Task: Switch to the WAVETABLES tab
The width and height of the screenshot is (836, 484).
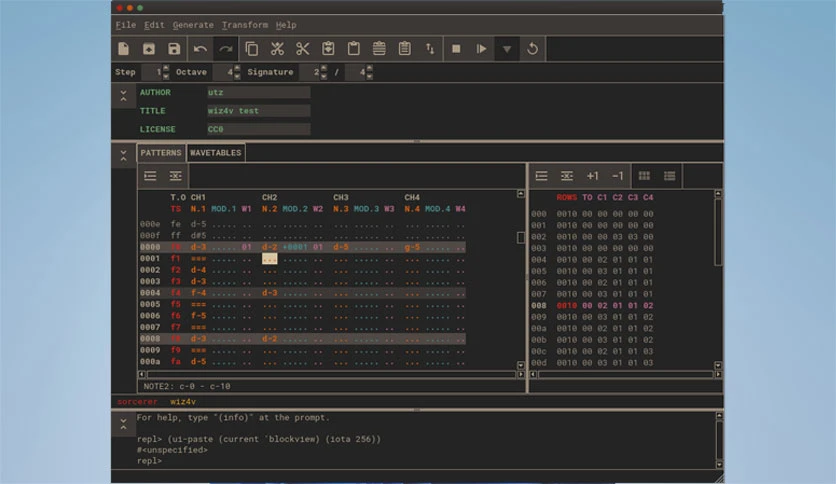Action: coord(216,153)
